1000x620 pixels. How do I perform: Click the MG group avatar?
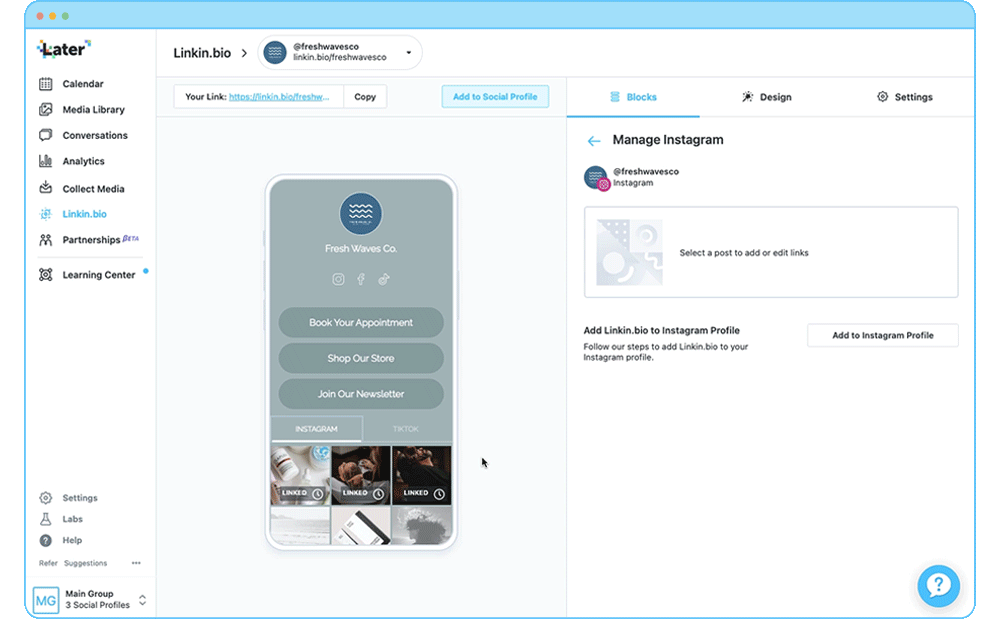45,600
